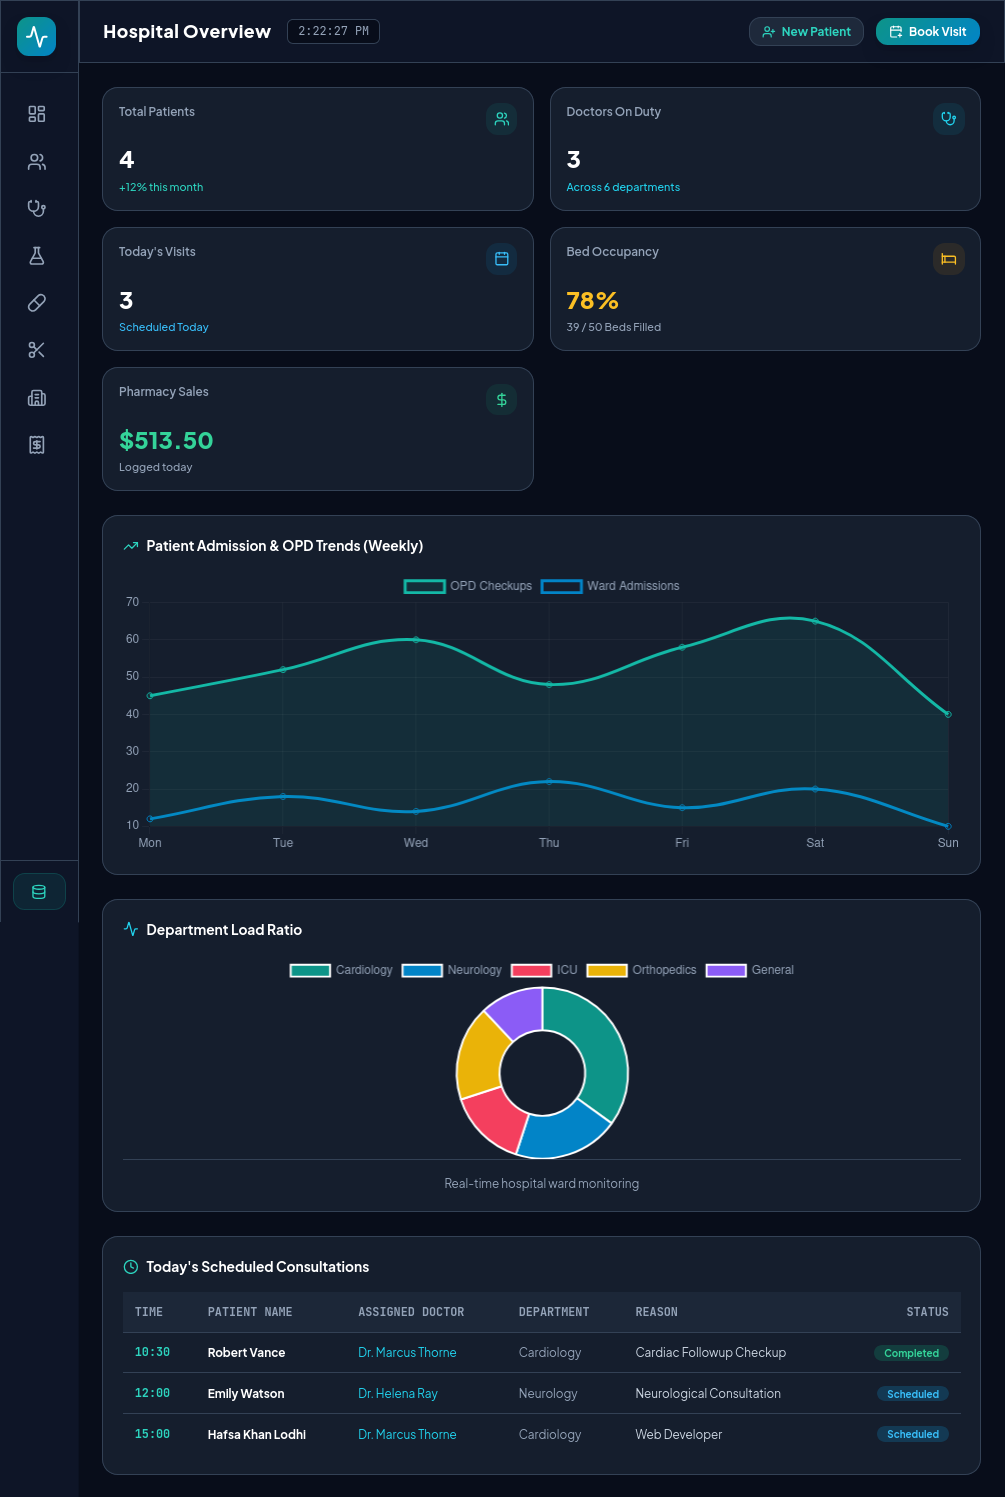Hide Cardiology in the department legend
The height and width of the screenshot is (1497, 1005).
click(341, 970)
